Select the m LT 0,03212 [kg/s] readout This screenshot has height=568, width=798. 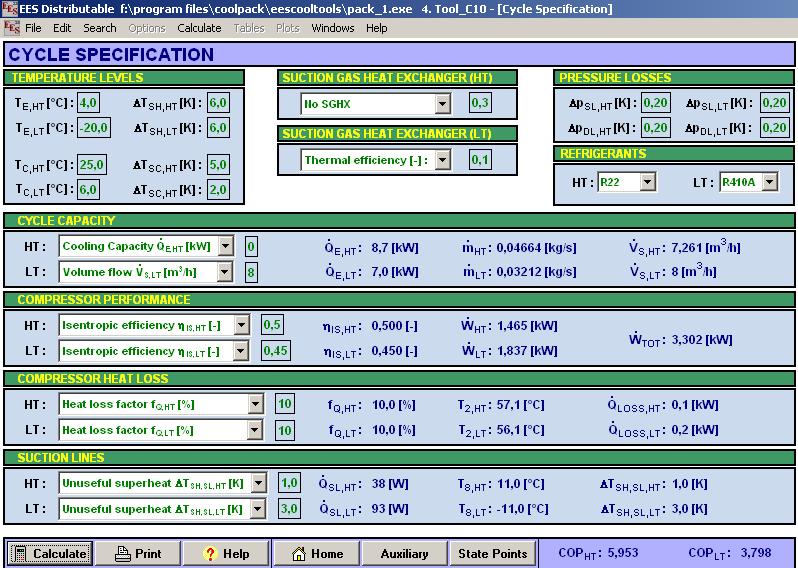pyautogui.click(x=536, y=272)
